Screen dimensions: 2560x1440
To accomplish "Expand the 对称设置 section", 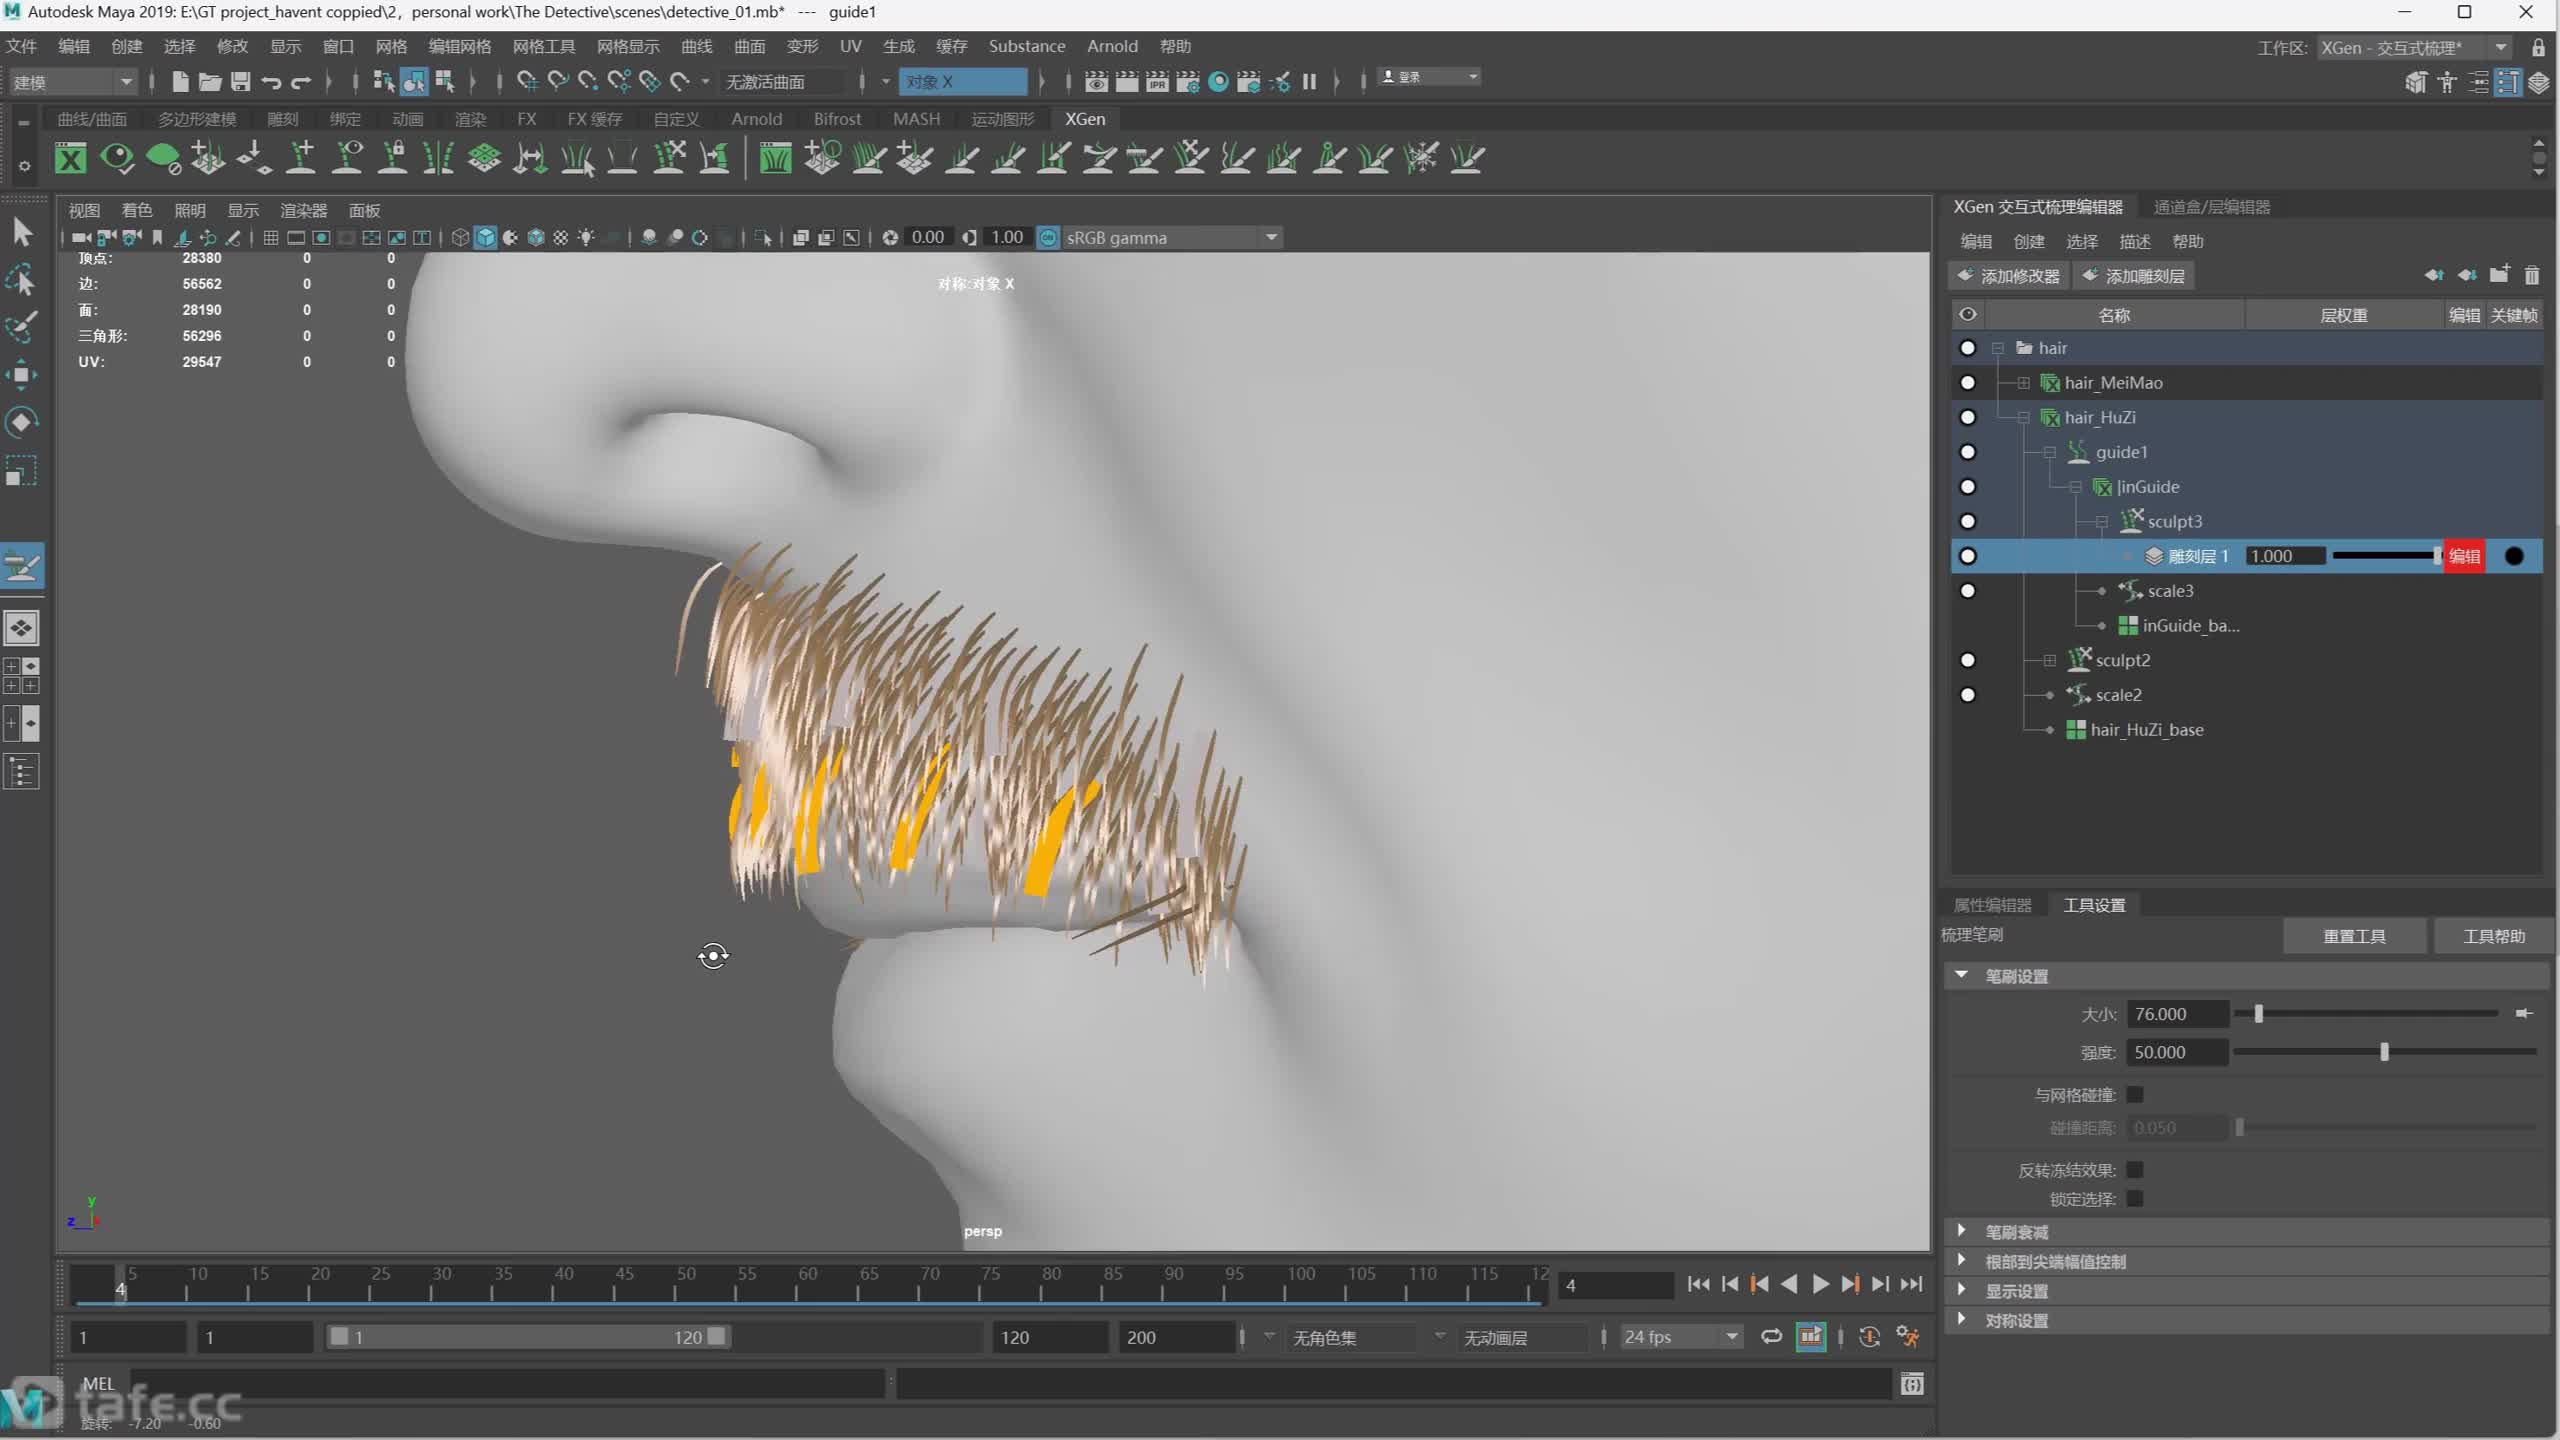I will pyautogui.click(x=1961, y=1319).
